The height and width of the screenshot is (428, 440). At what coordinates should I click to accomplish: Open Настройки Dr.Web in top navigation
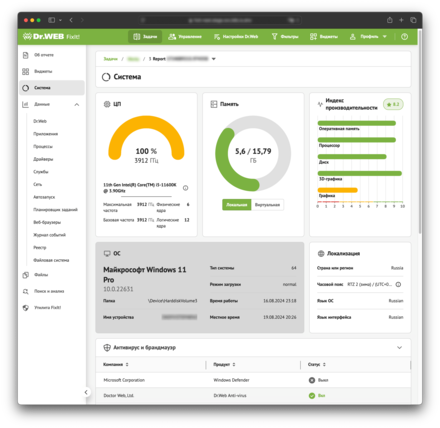(x=236, y=37)
